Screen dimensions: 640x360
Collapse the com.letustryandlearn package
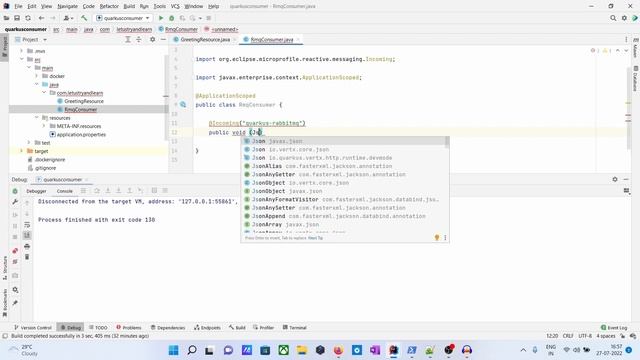click(44, 93)
